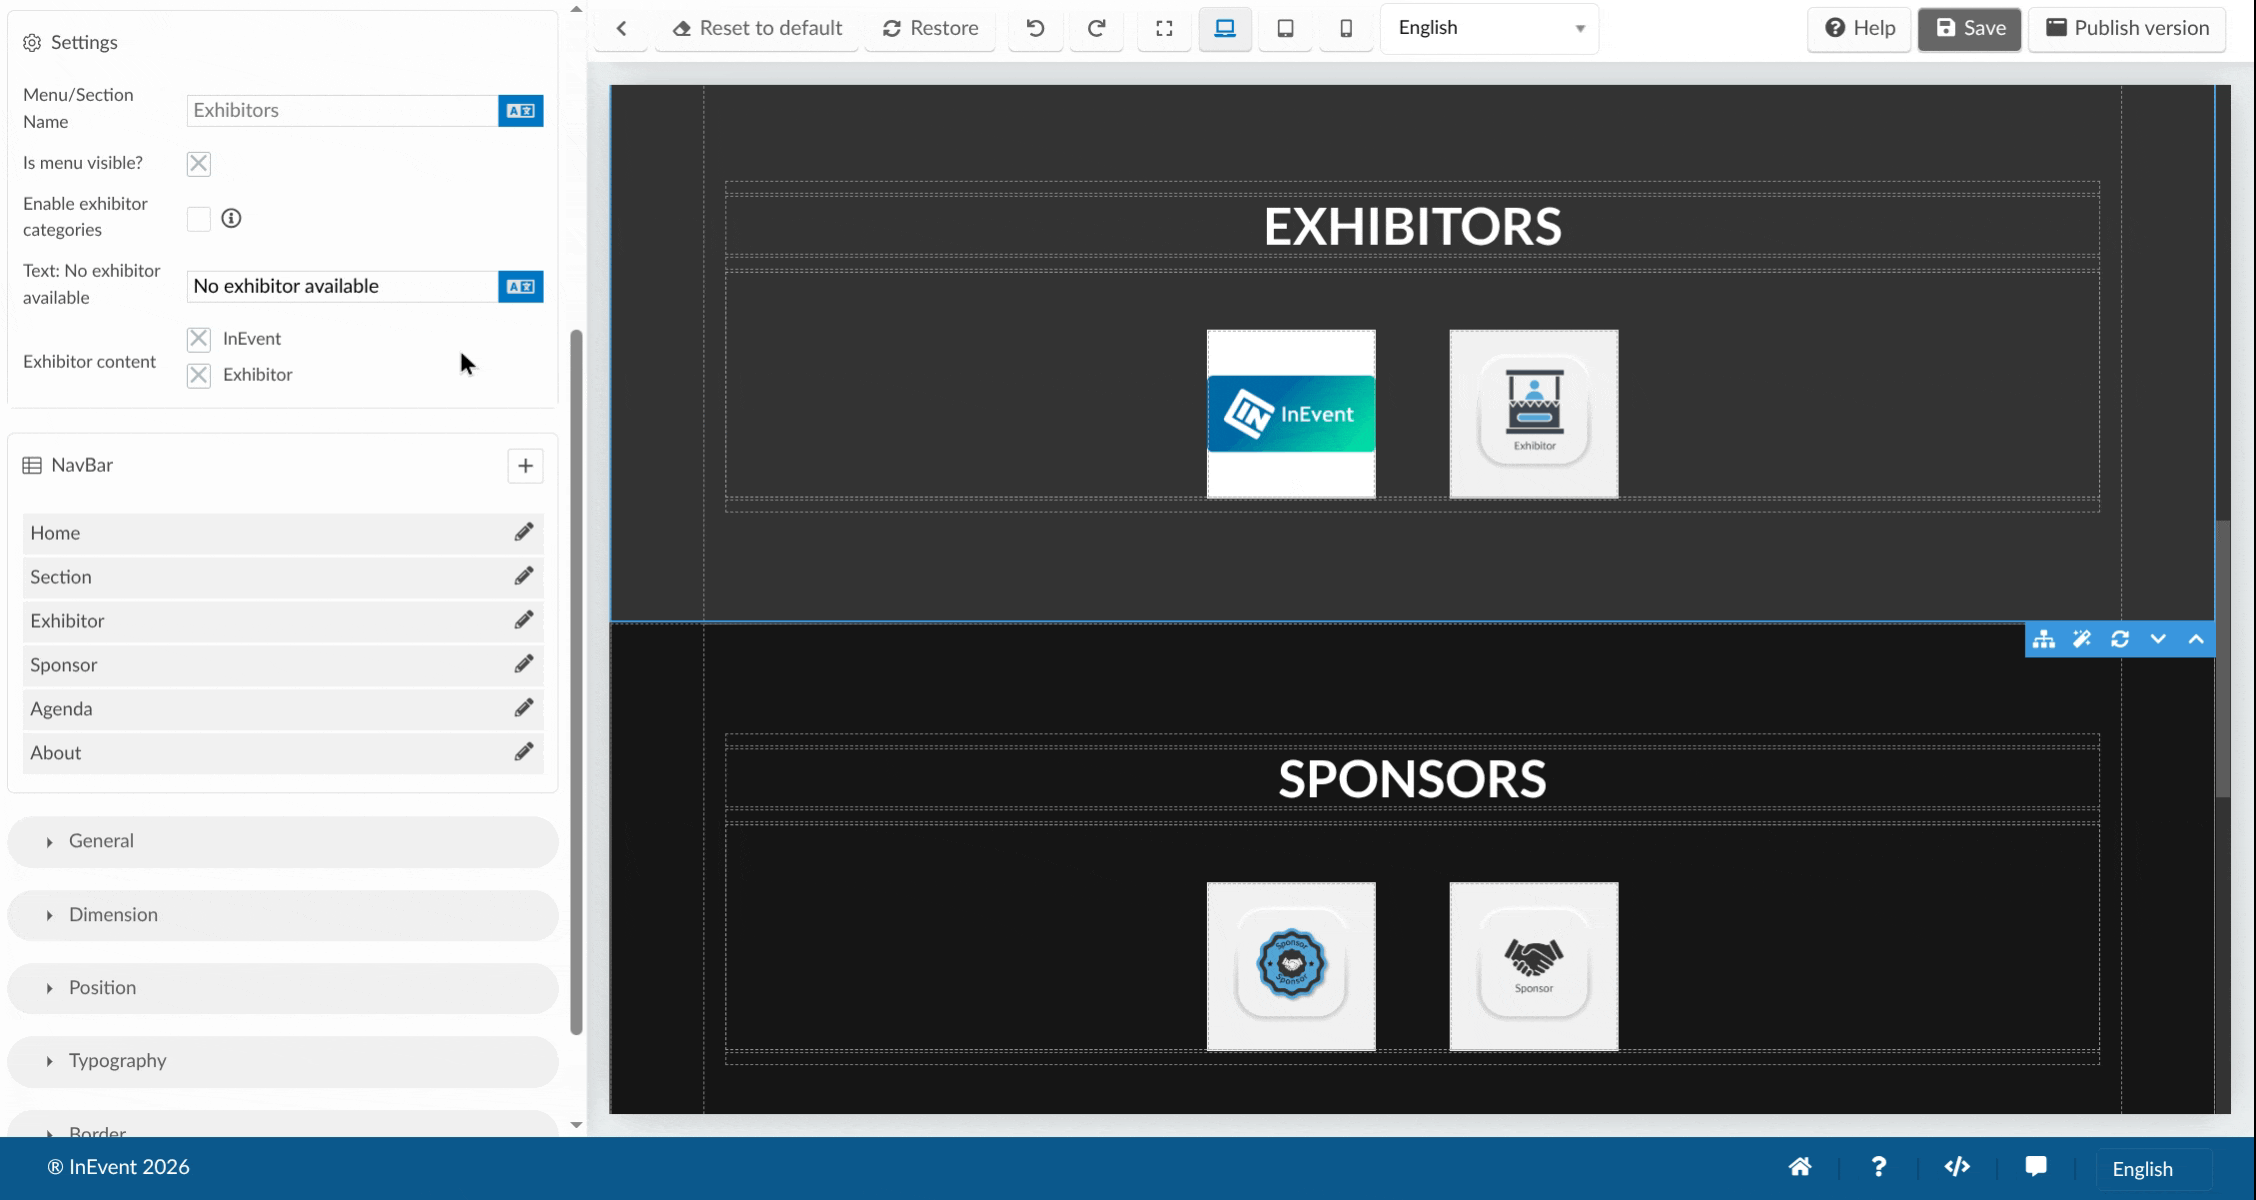This screenshot has height=1200, width=2256.
Task: Switch to tablet preview
Action: [1286, 28]
